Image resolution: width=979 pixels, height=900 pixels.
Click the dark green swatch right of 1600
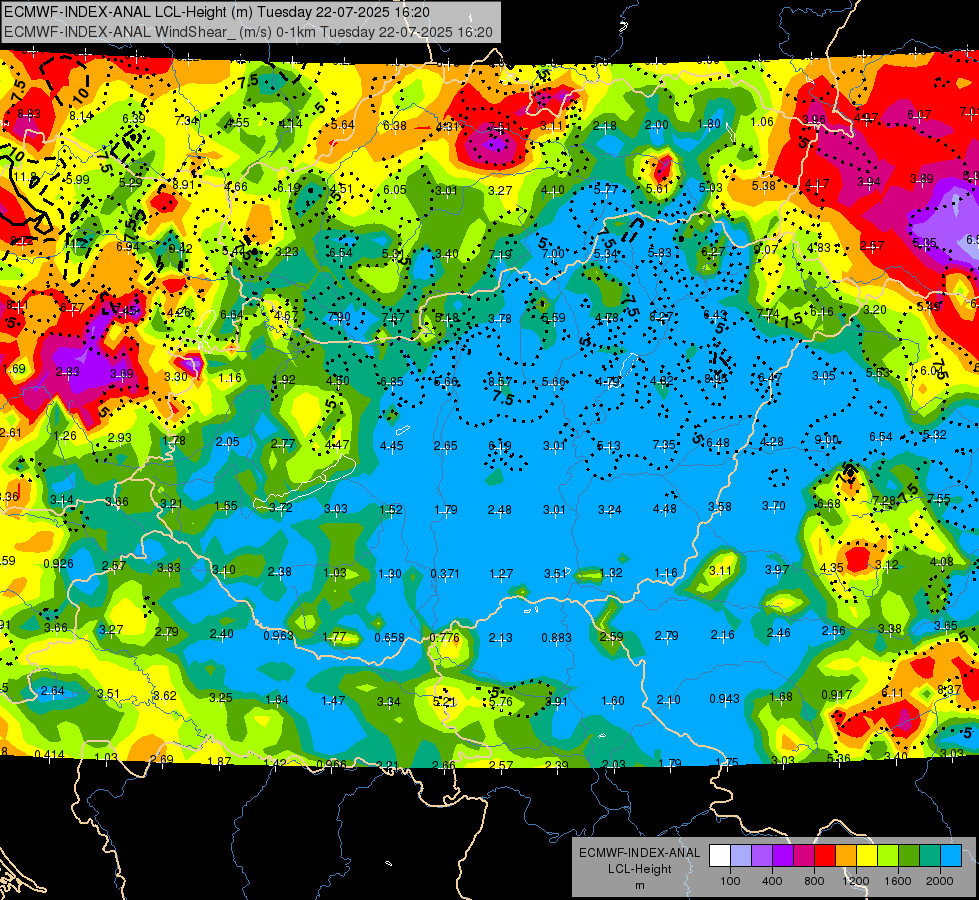pyautogui.click(x=908, y=856)
